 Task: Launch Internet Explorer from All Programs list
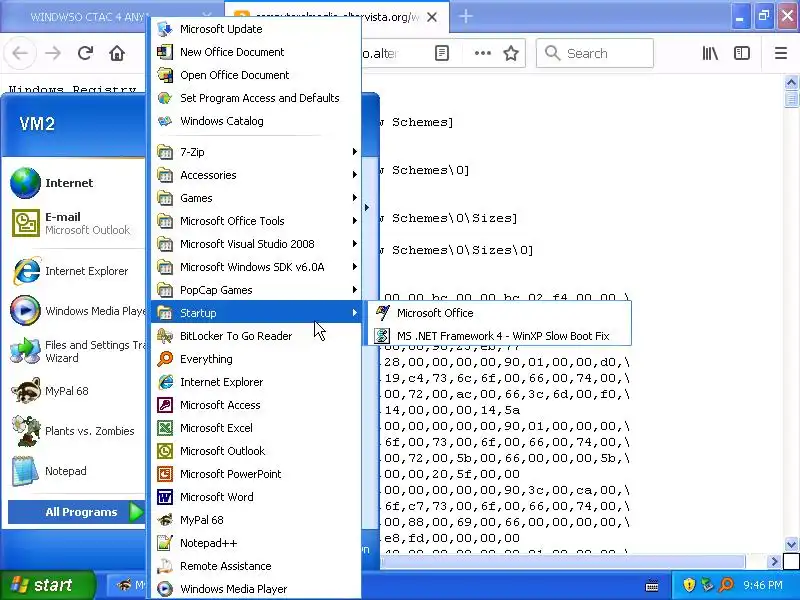(256, 382)
